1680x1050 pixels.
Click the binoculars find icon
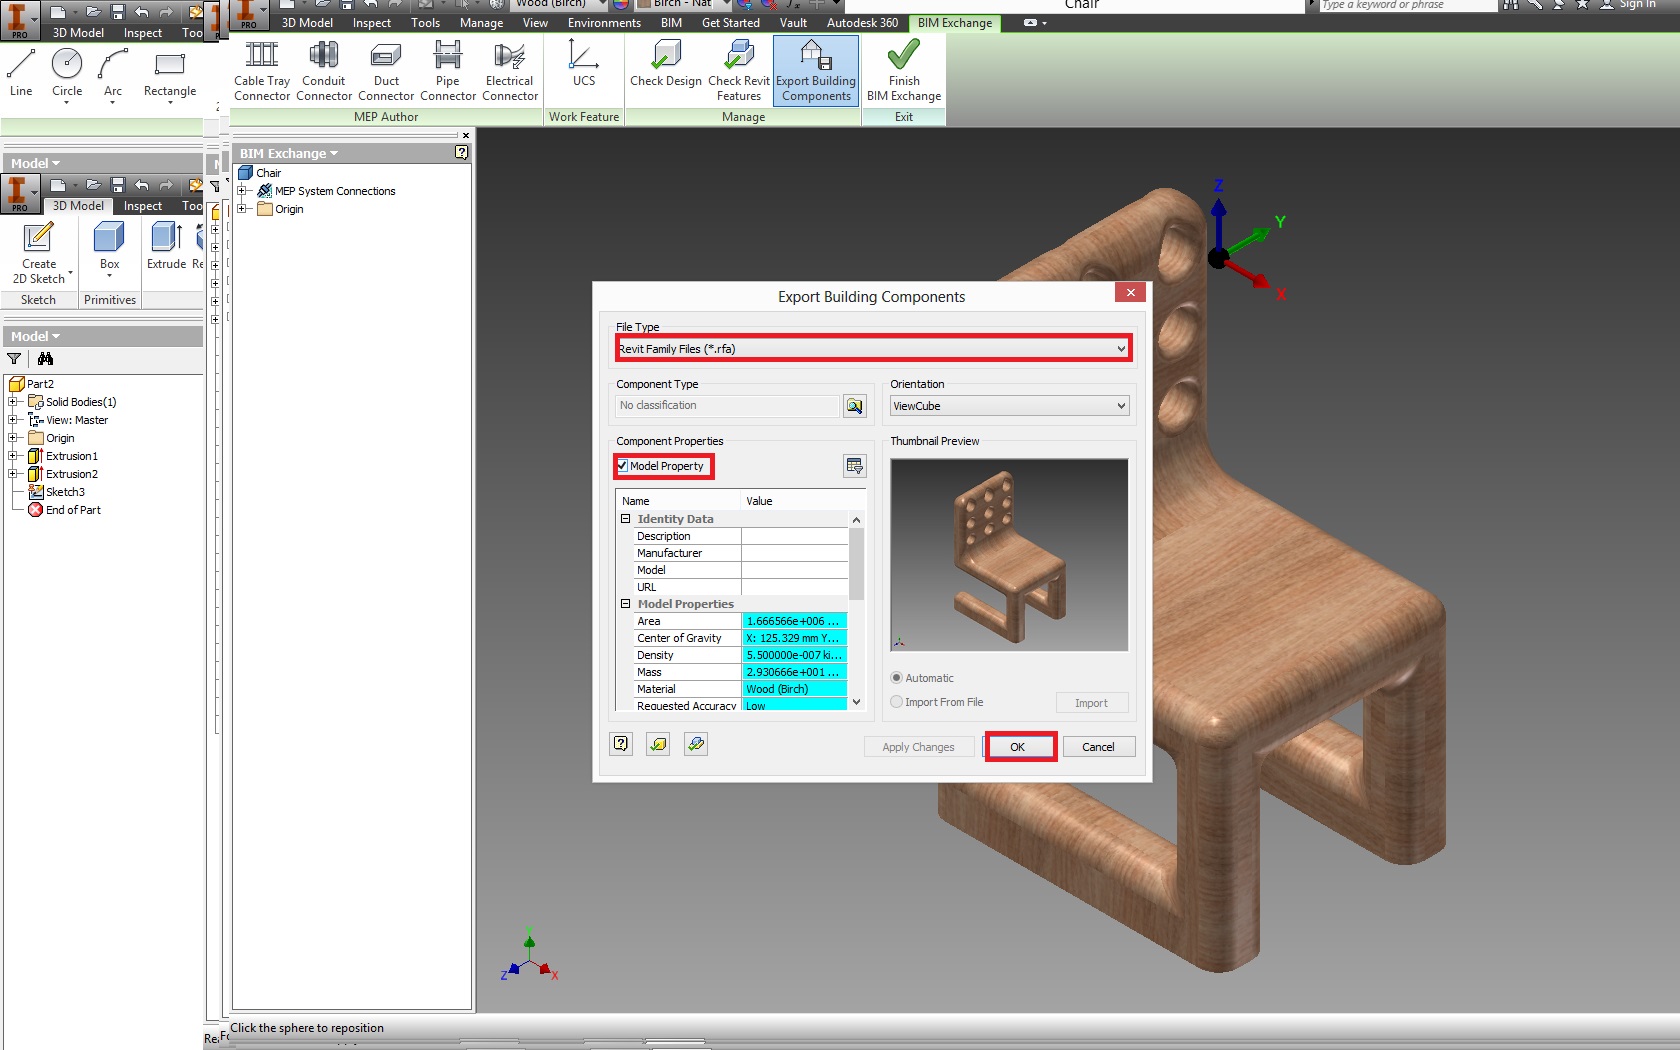tap(45, 359)
